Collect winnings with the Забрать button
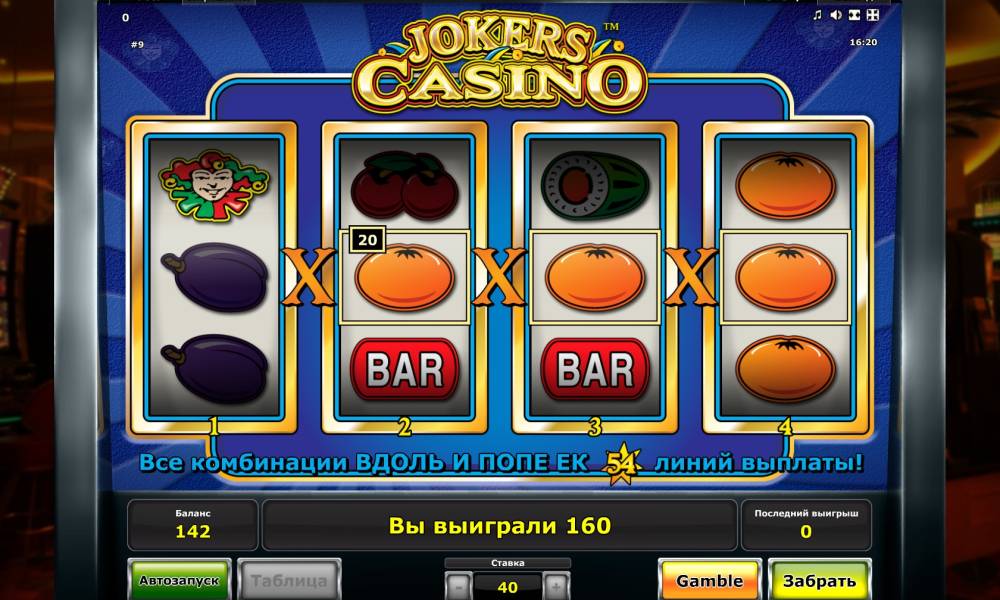The width and height of the screenshot is (1000, 600). pyautogui.click(x=820, y=580)
